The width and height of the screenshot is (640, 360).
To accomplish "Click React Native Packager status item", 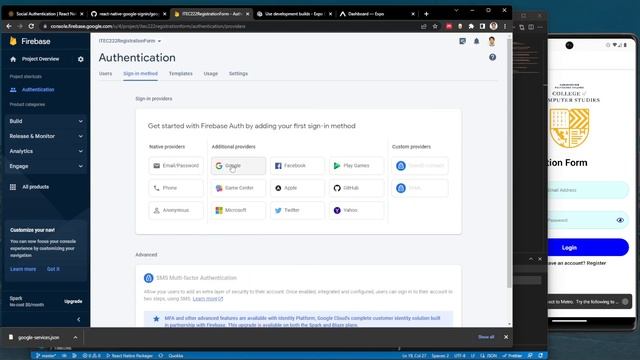I will [x=129, y=356].
